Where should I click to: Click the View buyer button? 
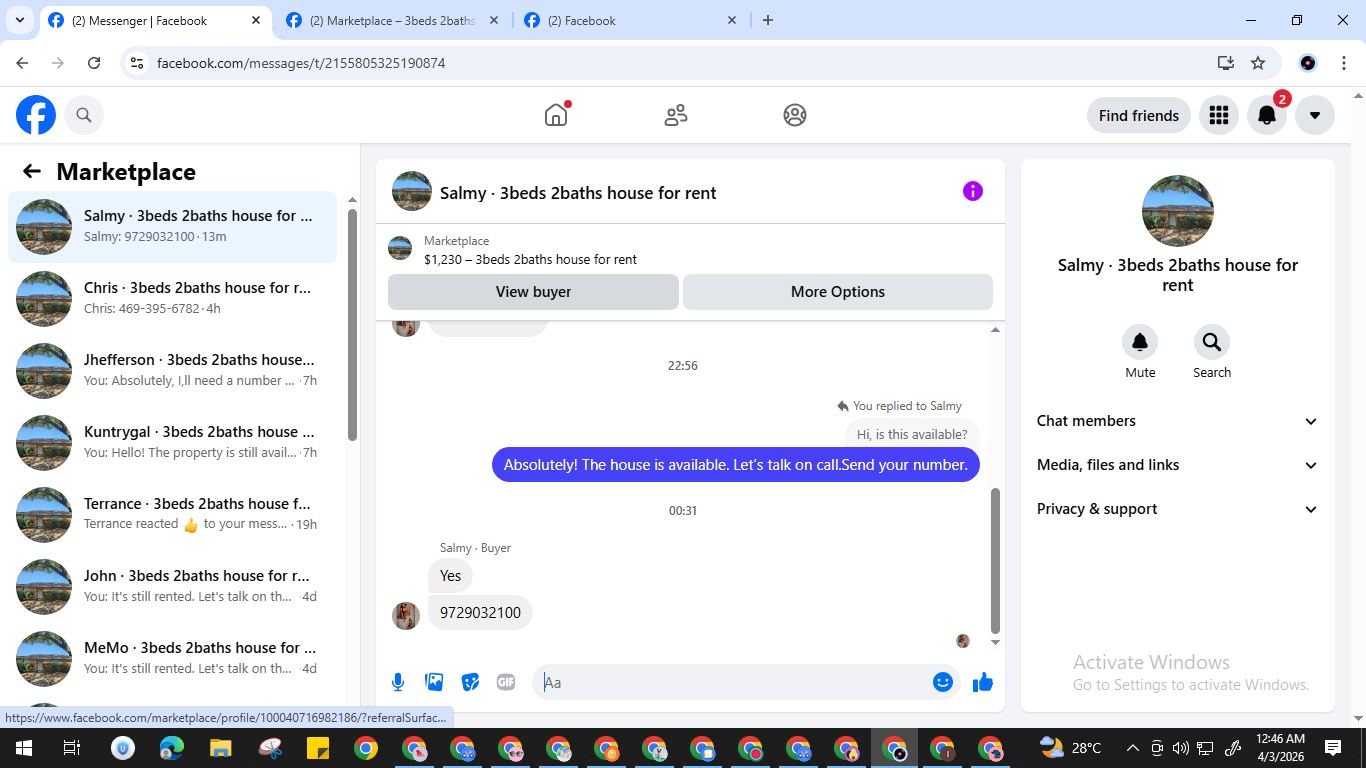(x=533, y=292)
